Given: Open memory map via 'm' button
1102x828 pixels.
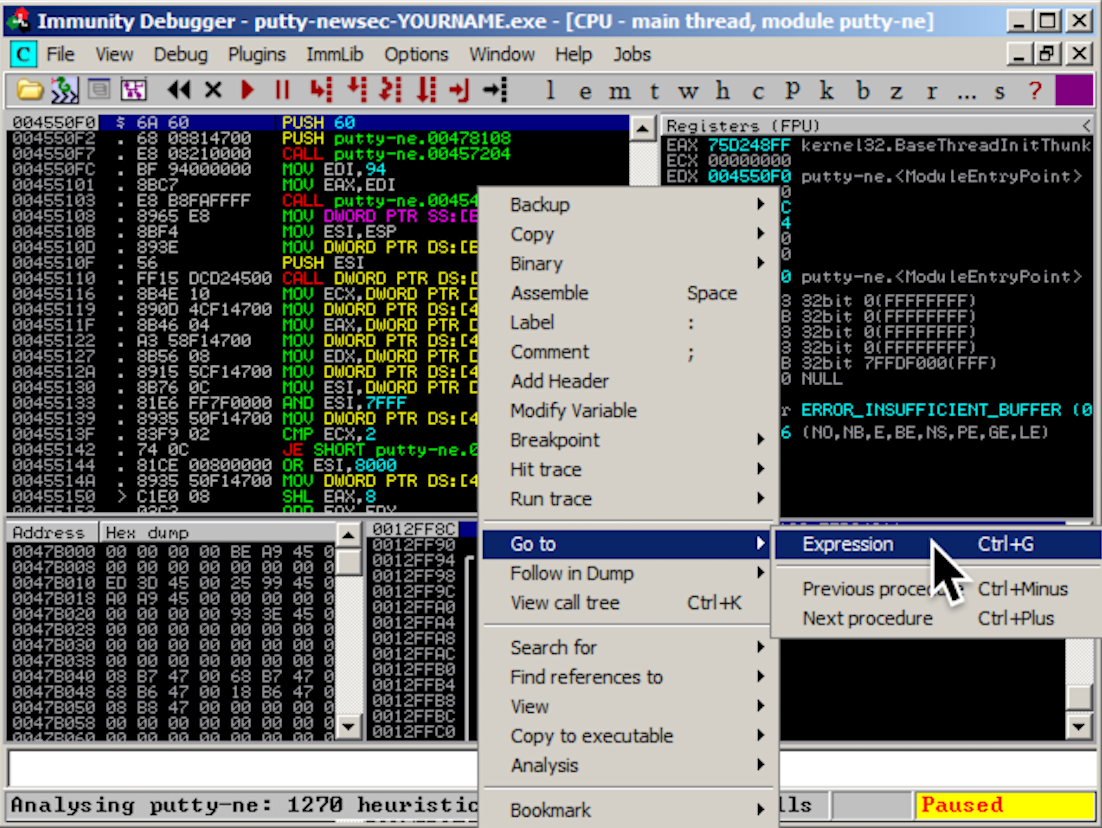Looking at the screenshot, I should [619, 91].
